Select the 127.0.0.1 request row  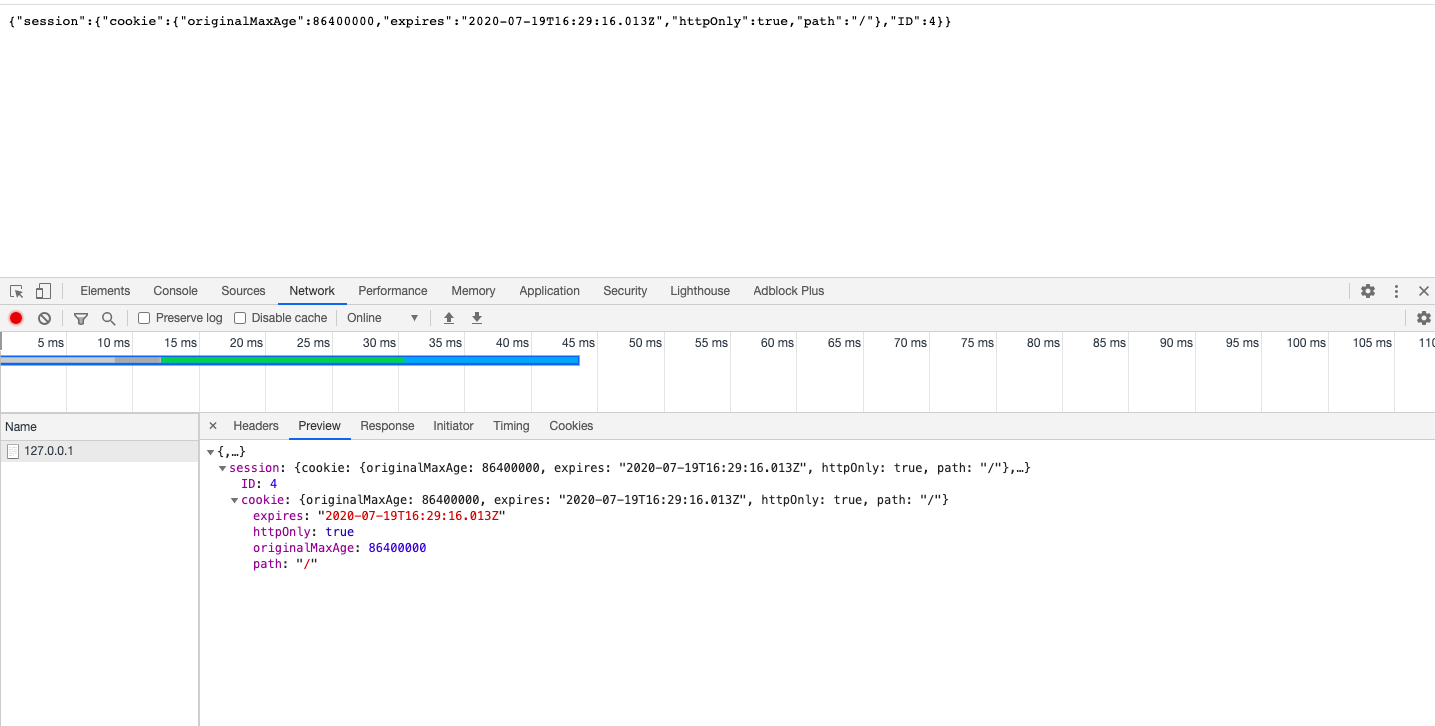click(x=99, y=451)
